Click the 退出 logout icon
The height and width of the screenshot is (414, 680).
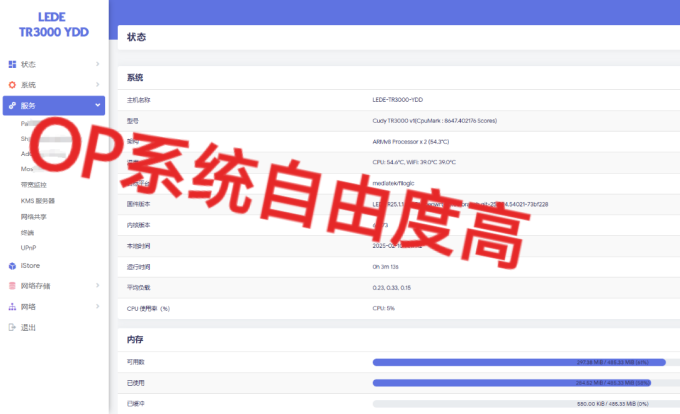12,327
